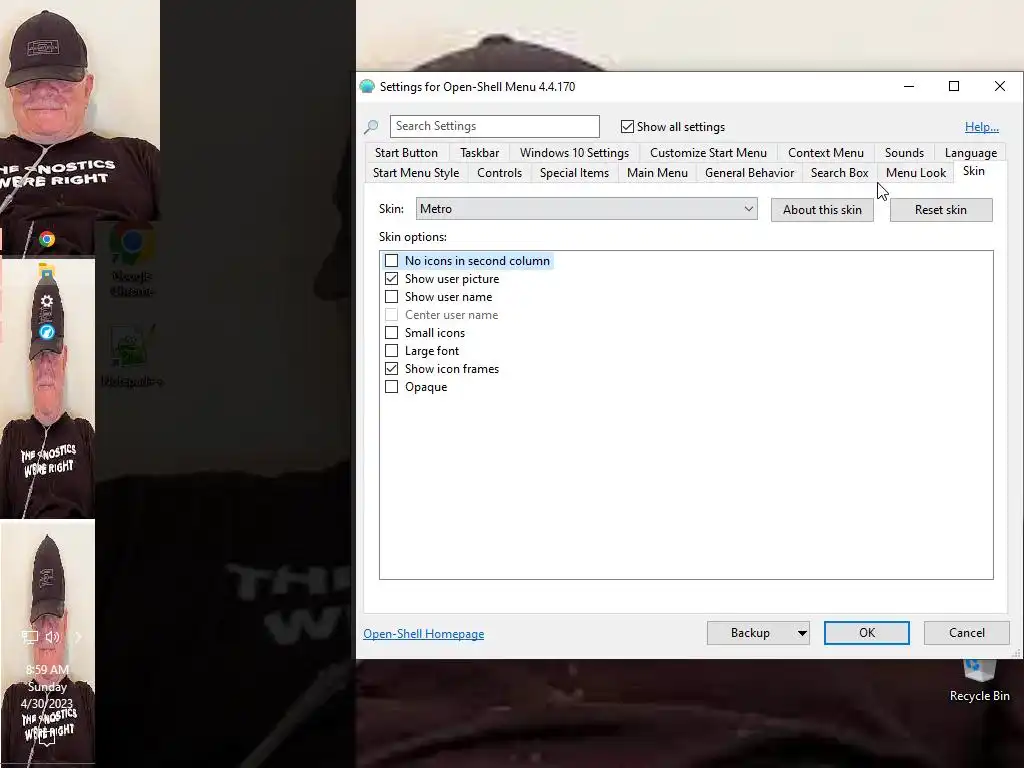Focus the Search Settings input field
The image size is (1024, 768).
pyautogui.click(x=494, y=126)
